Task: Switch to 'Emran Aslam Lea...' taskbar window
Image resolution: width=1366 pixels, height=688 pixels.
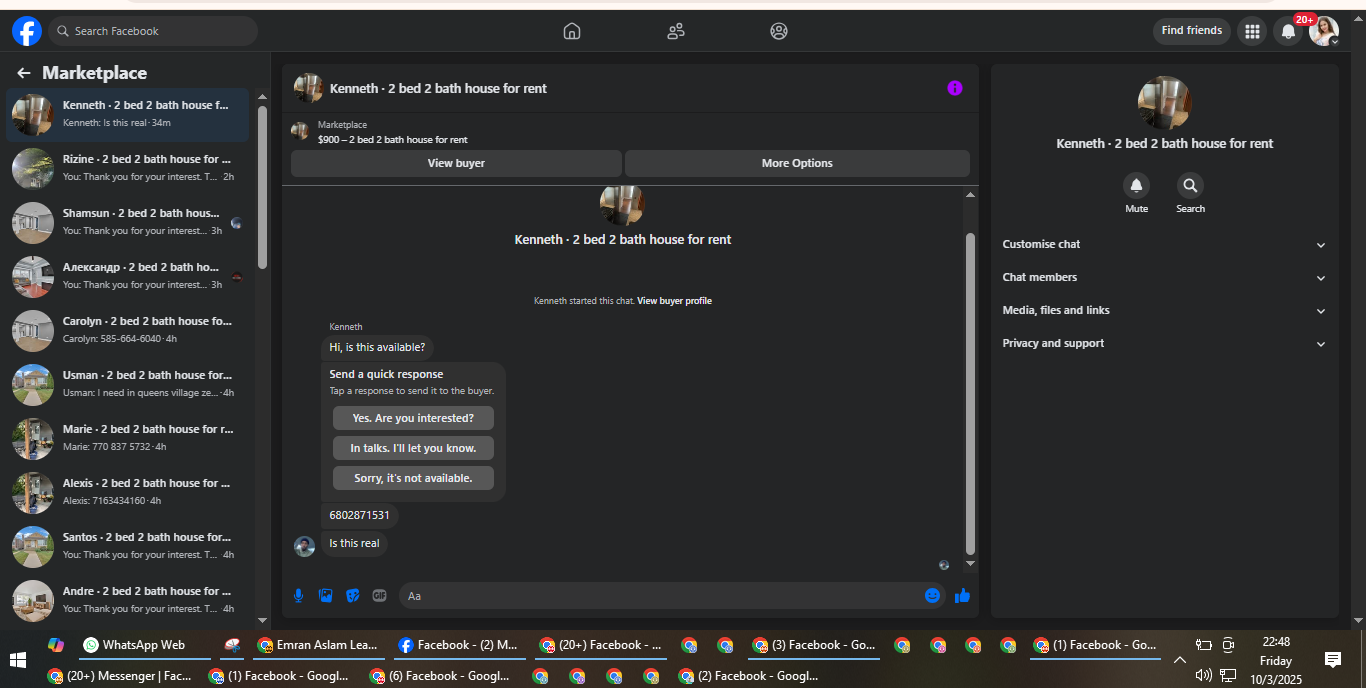Action: click(318, 646)
